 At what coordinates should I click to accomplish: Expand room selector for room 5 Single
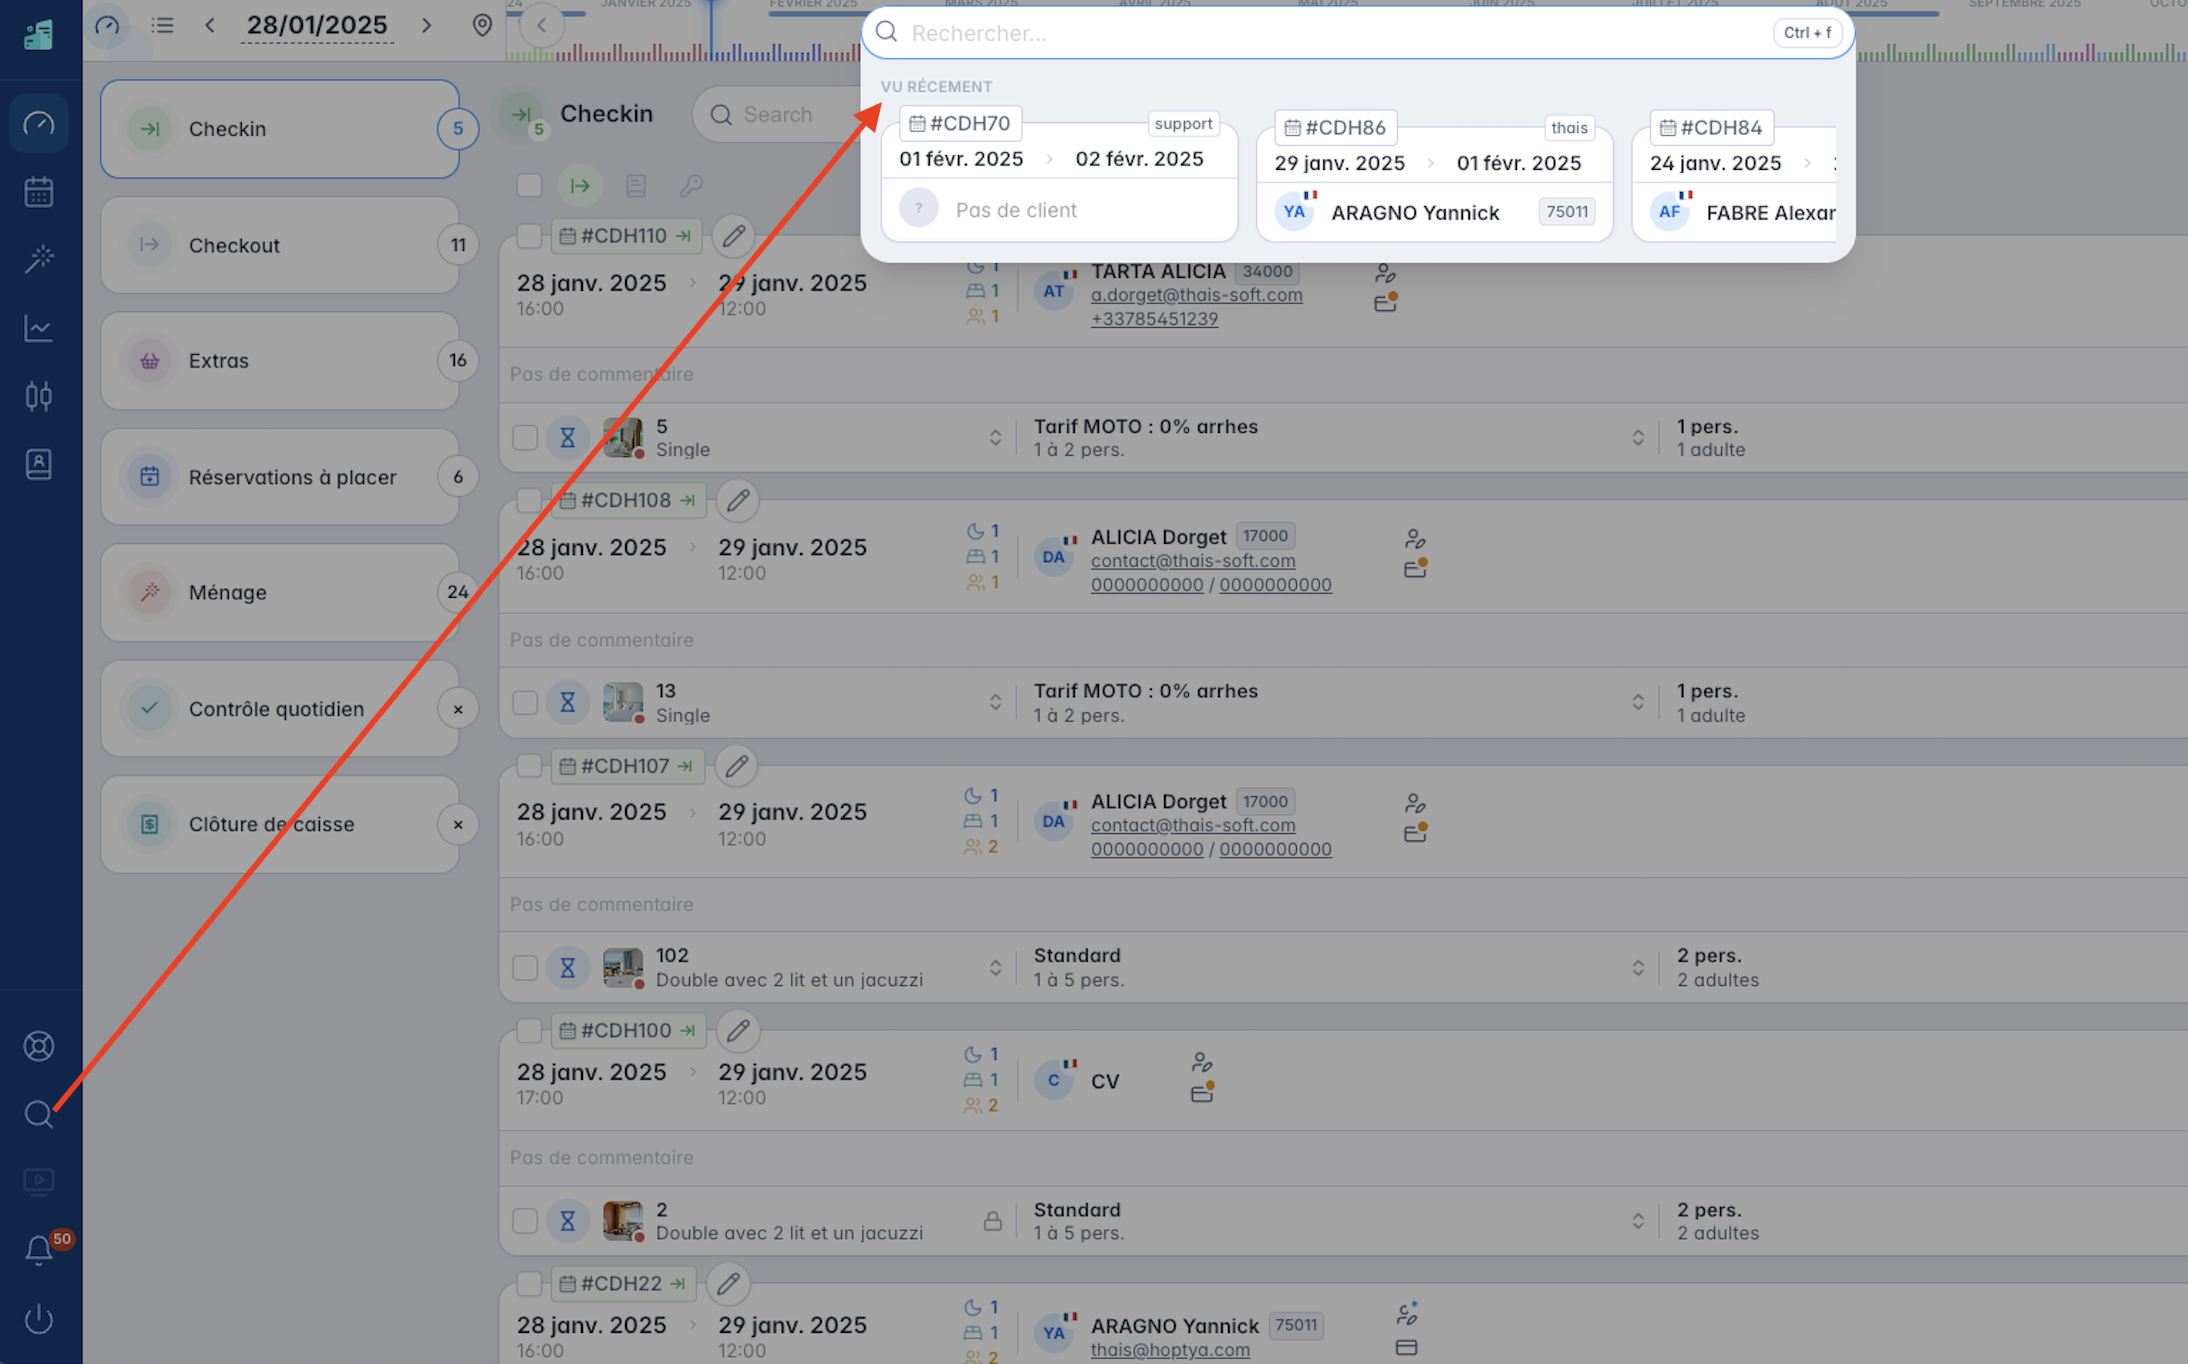coord(995,437)
